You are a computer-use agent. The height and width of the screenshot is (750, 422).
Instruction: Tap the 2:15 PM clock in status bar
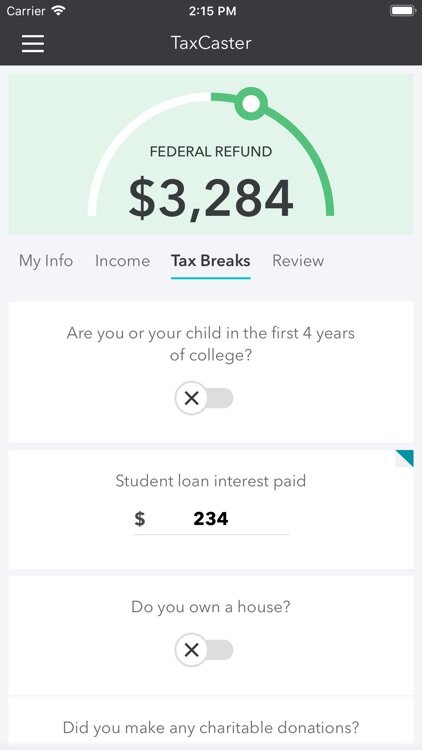[x=212, y=11]
